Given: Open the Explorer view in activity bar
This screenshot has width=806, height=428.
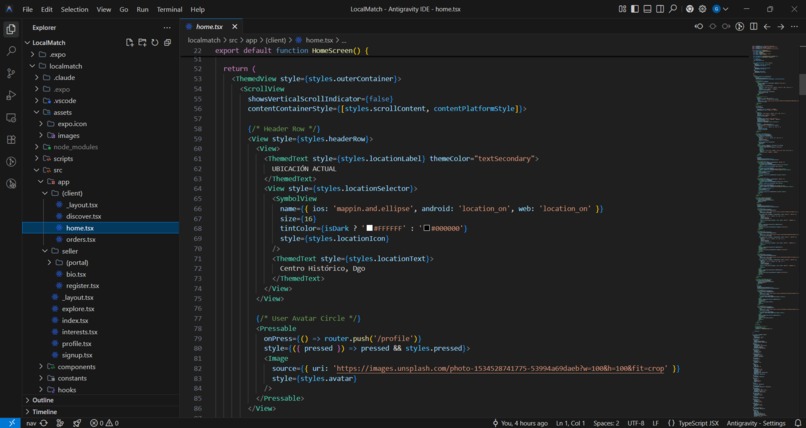Looking at the screenshot, I should [x=10, y=29].
